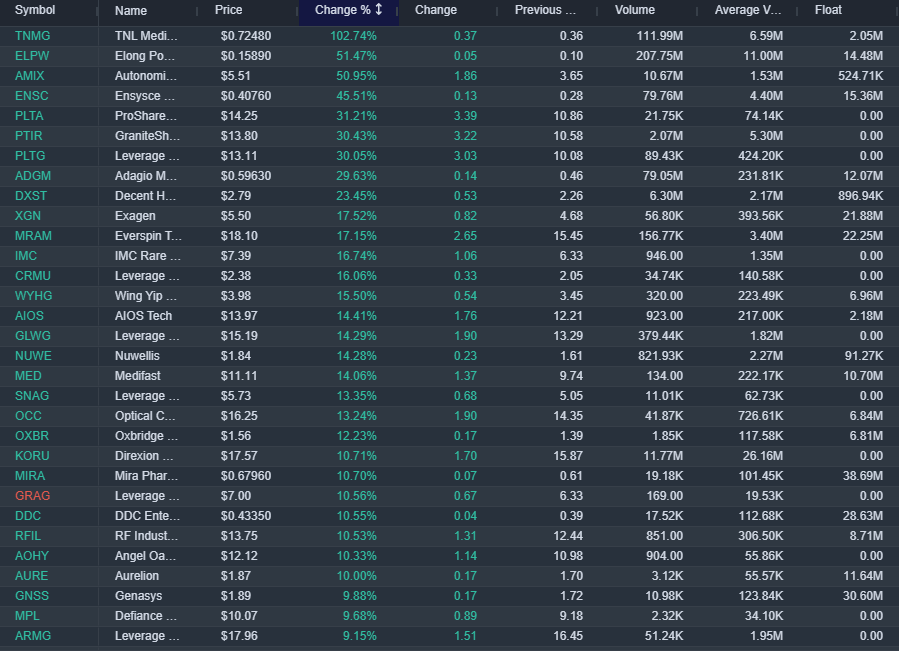Open the ELPW ticker symbol
This screenshot has height=651, width=899.
point(32,56)
